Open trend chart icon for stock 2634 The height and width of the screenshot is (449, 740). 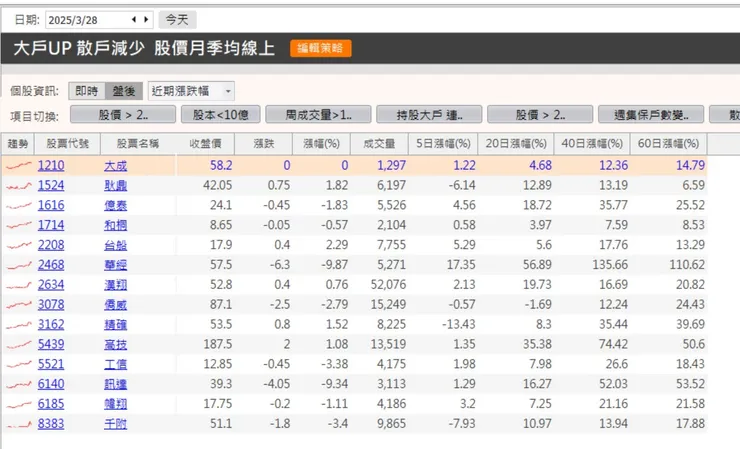coord(19,285)
